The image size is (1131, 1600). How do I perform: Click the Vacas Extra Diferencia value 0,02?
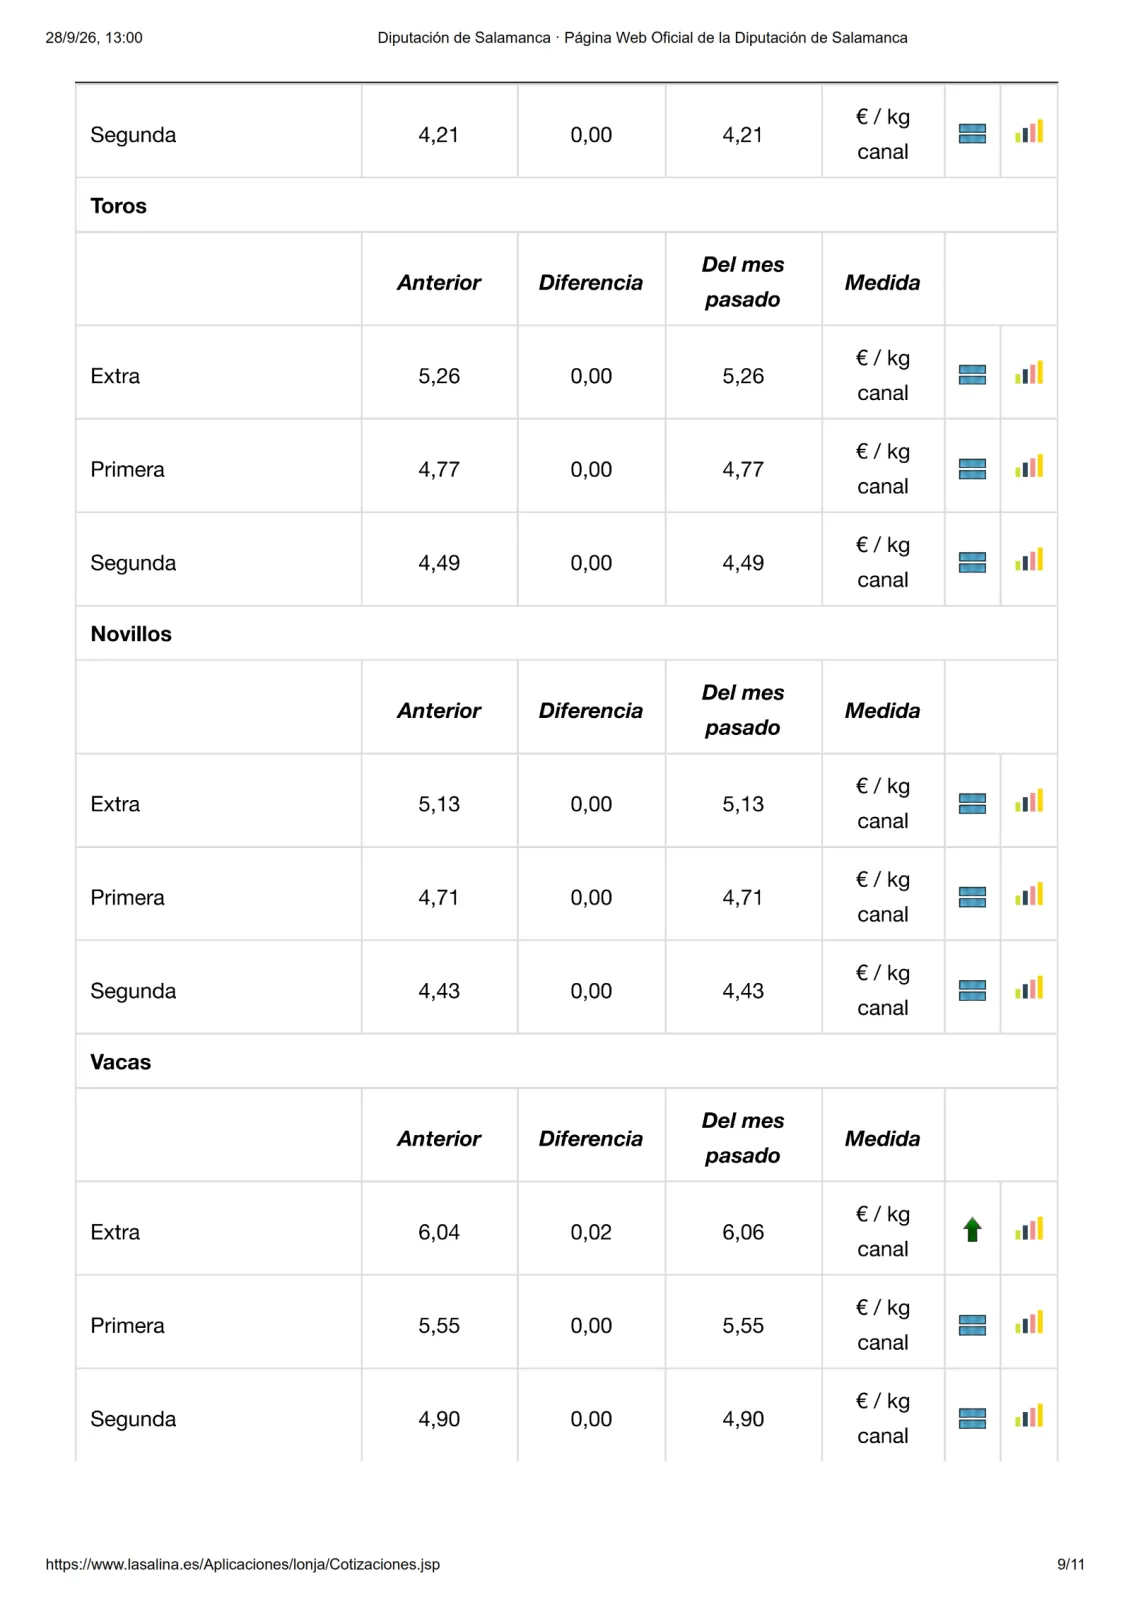591,1232
